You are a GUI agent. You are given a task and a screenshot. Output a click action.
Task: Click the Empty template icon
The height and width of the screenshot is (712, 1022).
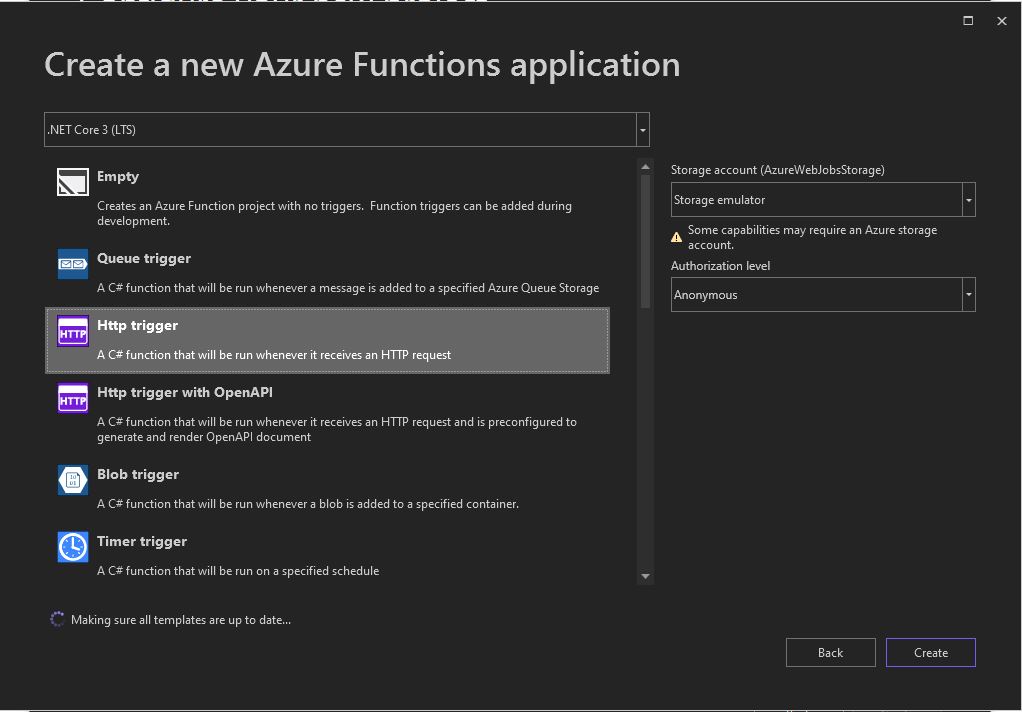coord(73,181)
